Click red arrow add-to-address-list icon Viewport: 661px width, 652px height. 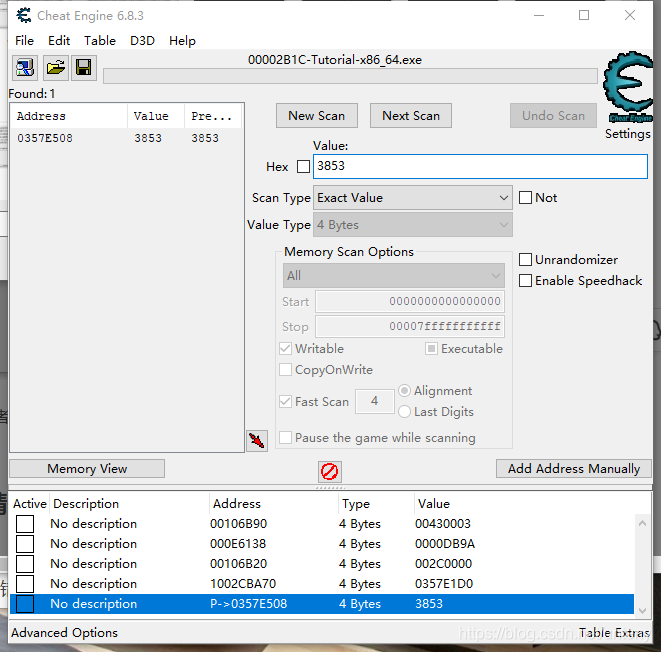tap(257, 441)
